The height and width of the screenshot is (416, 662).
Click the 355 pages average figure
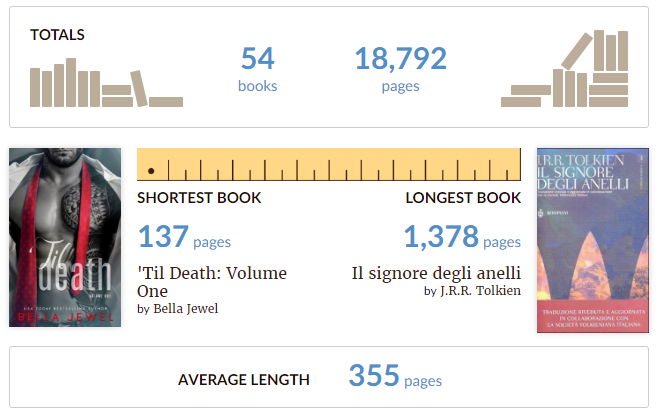pos(373,377)
